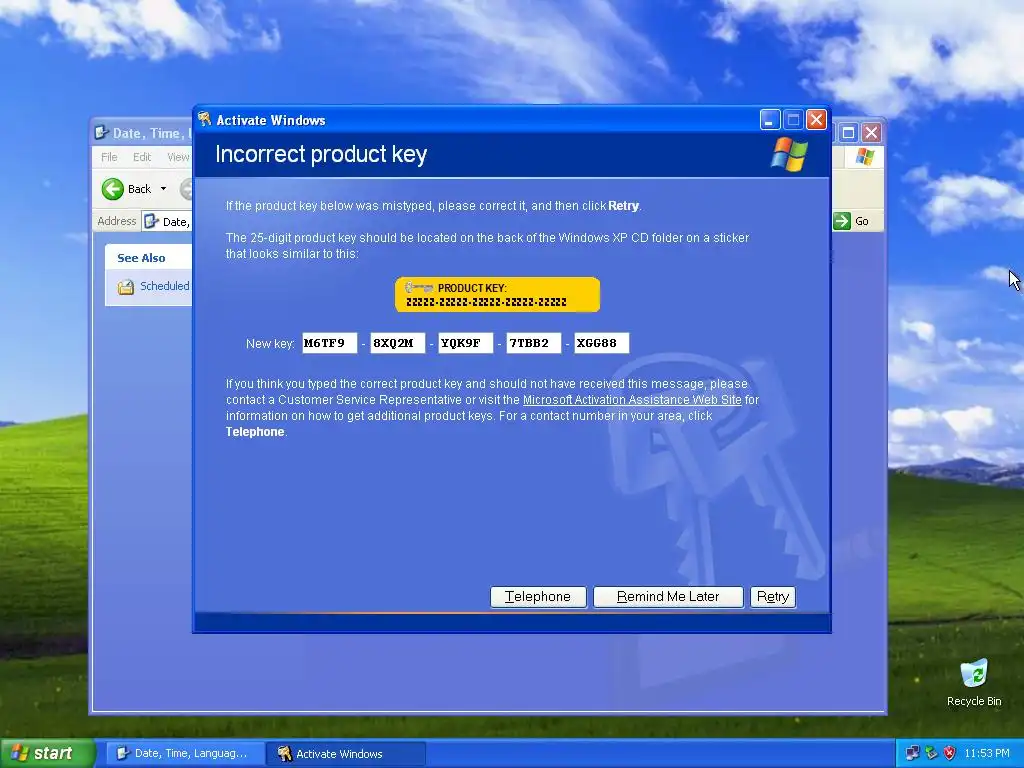Click the Windows flag throbber in Date, Time window
Image resolution: width=1024 pixels, height=768 pixels.
[865, 157]
